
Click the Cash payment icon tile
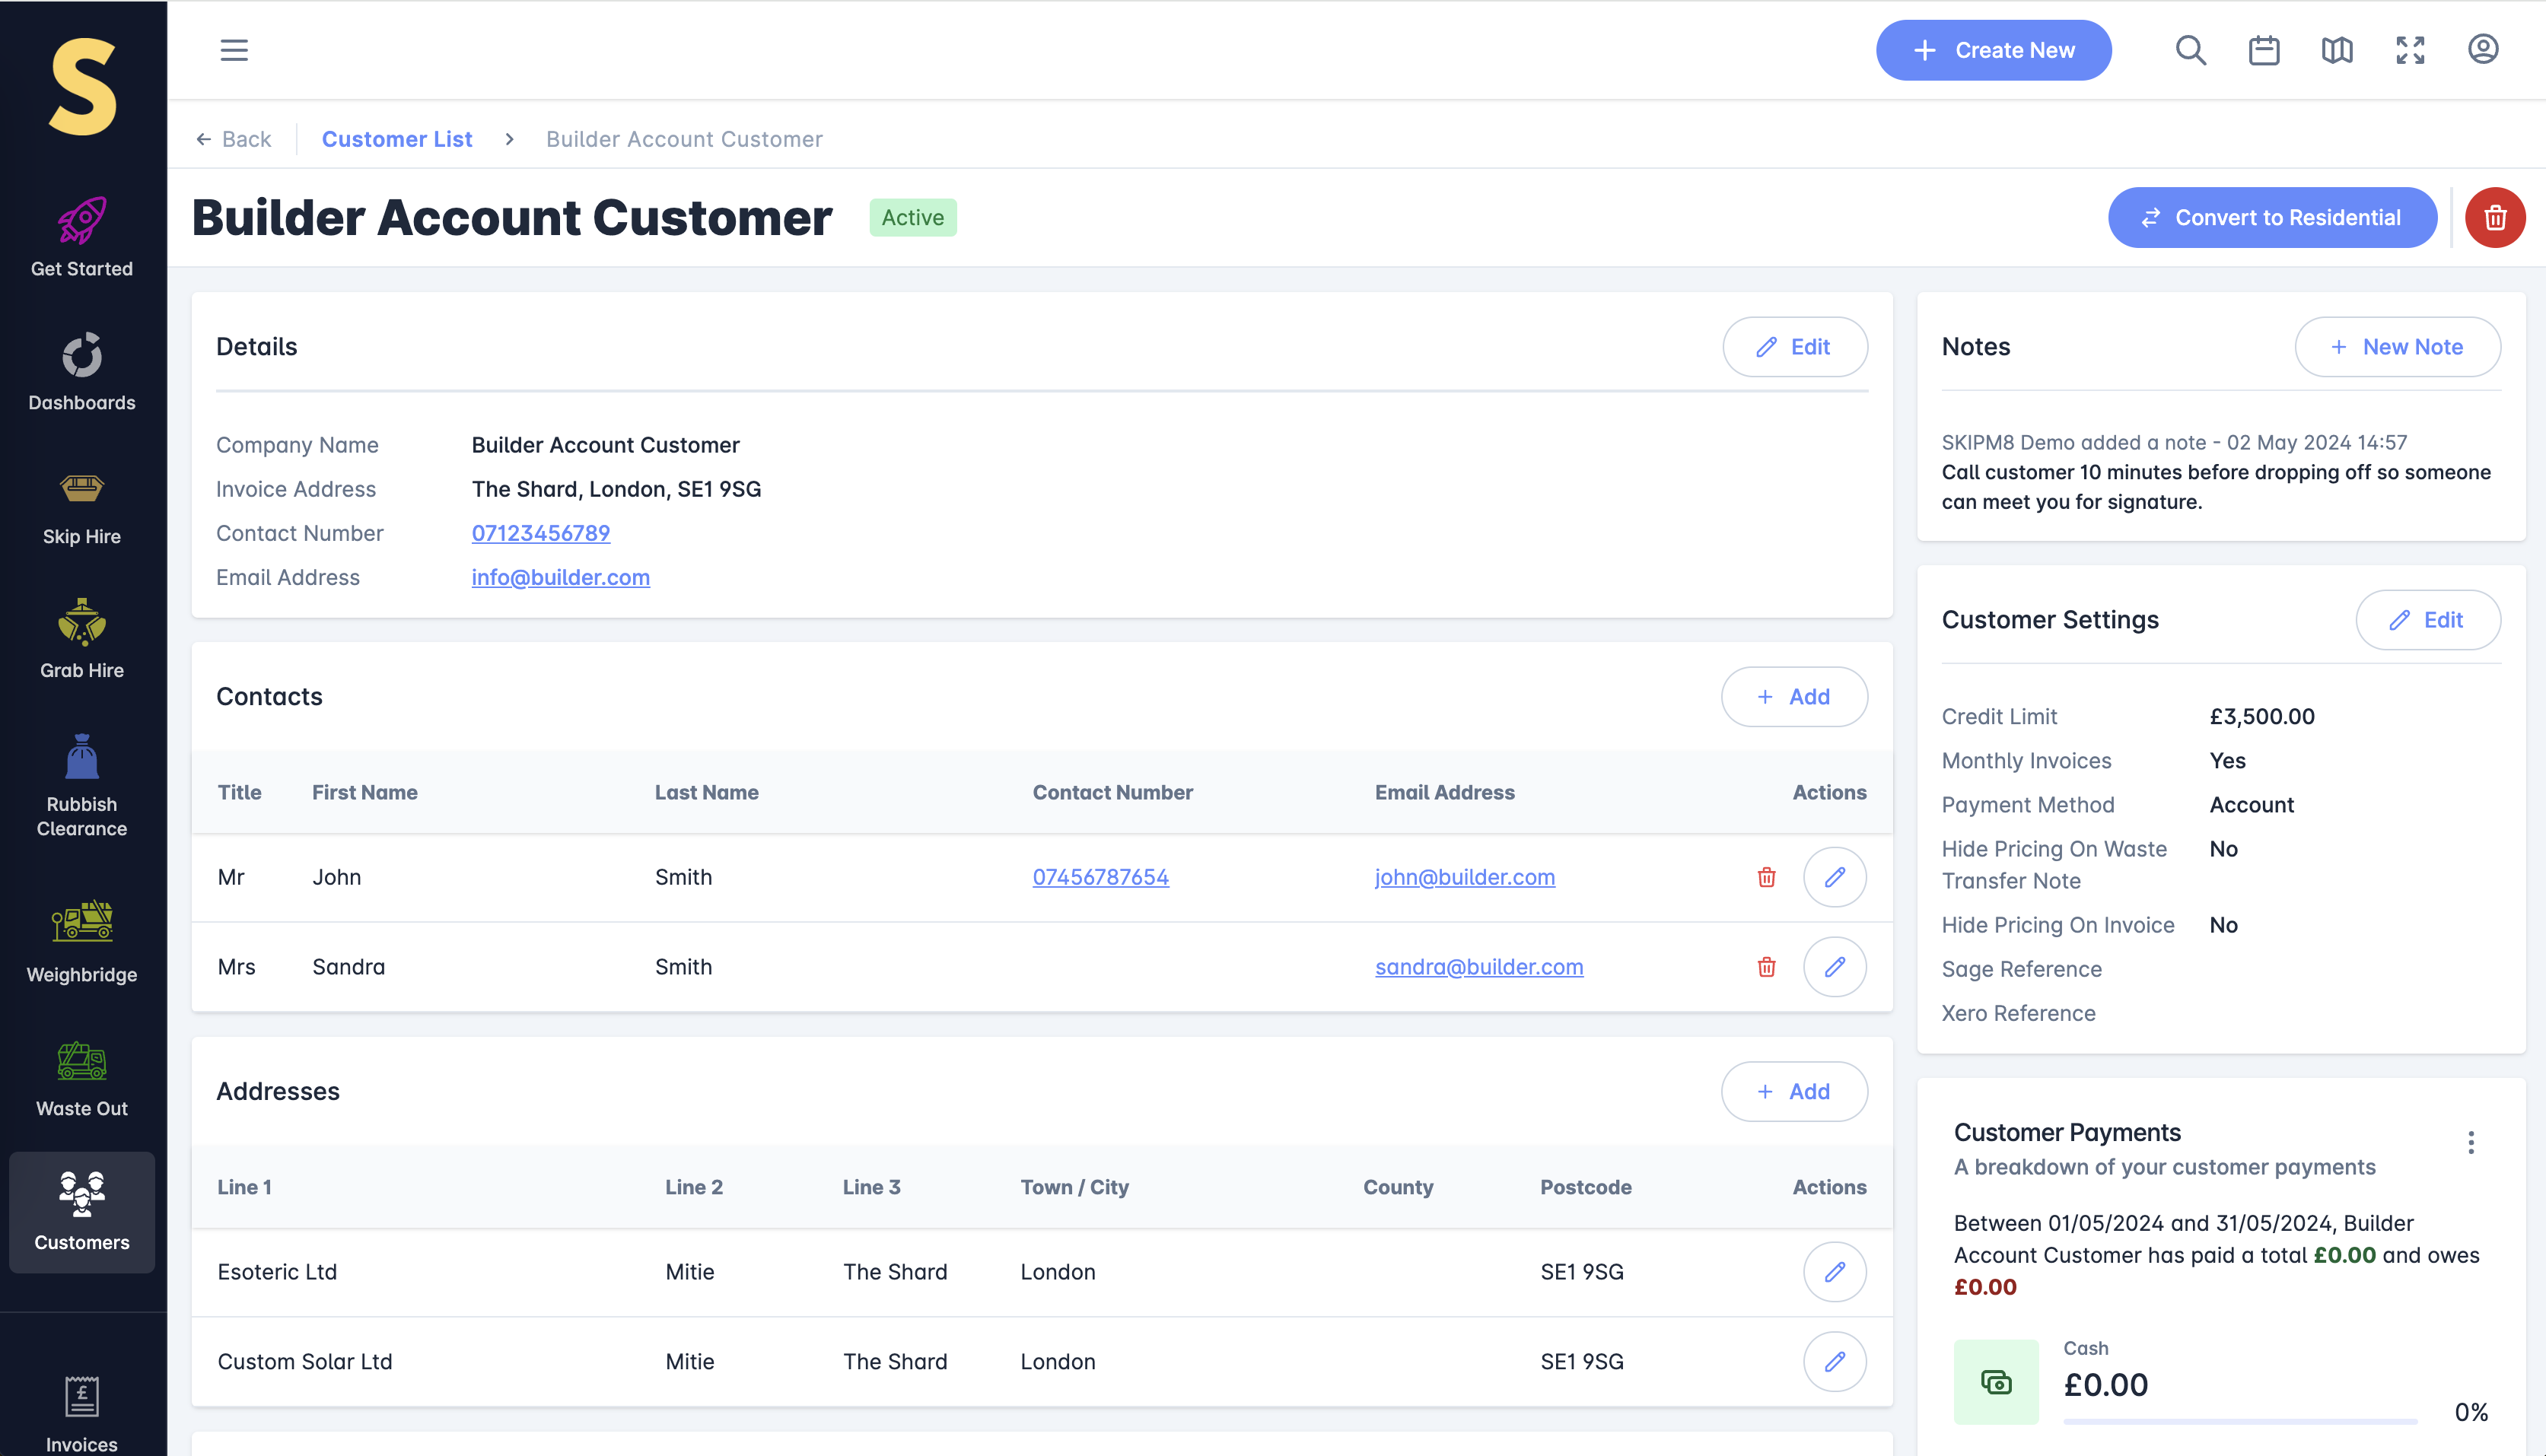pos(1996,1382)
